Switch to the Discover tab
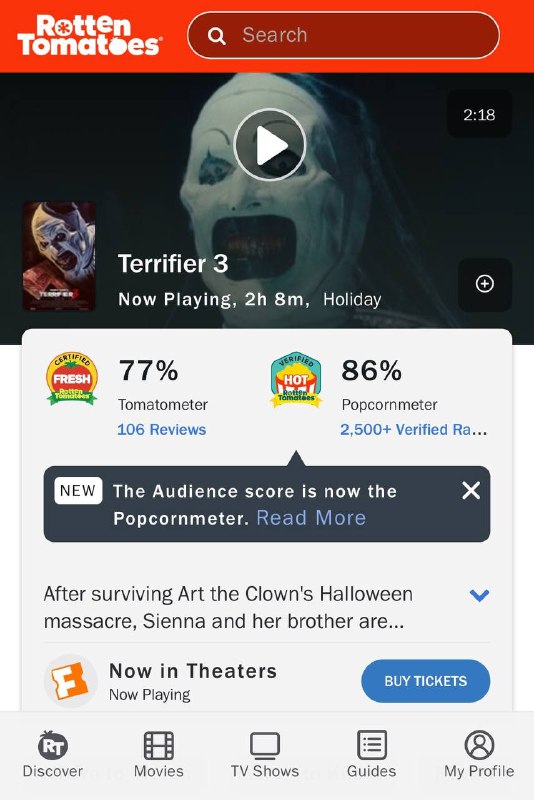 (53, 754)
